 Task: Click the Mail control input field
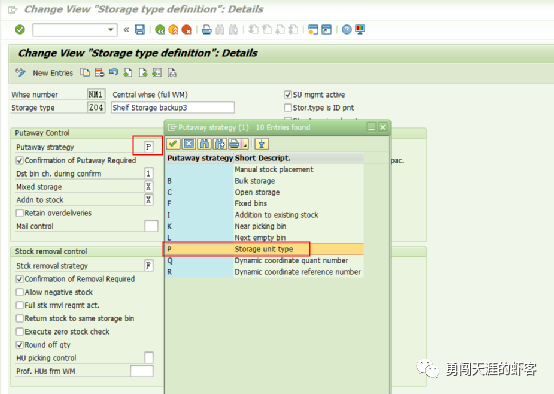point(151,226)
